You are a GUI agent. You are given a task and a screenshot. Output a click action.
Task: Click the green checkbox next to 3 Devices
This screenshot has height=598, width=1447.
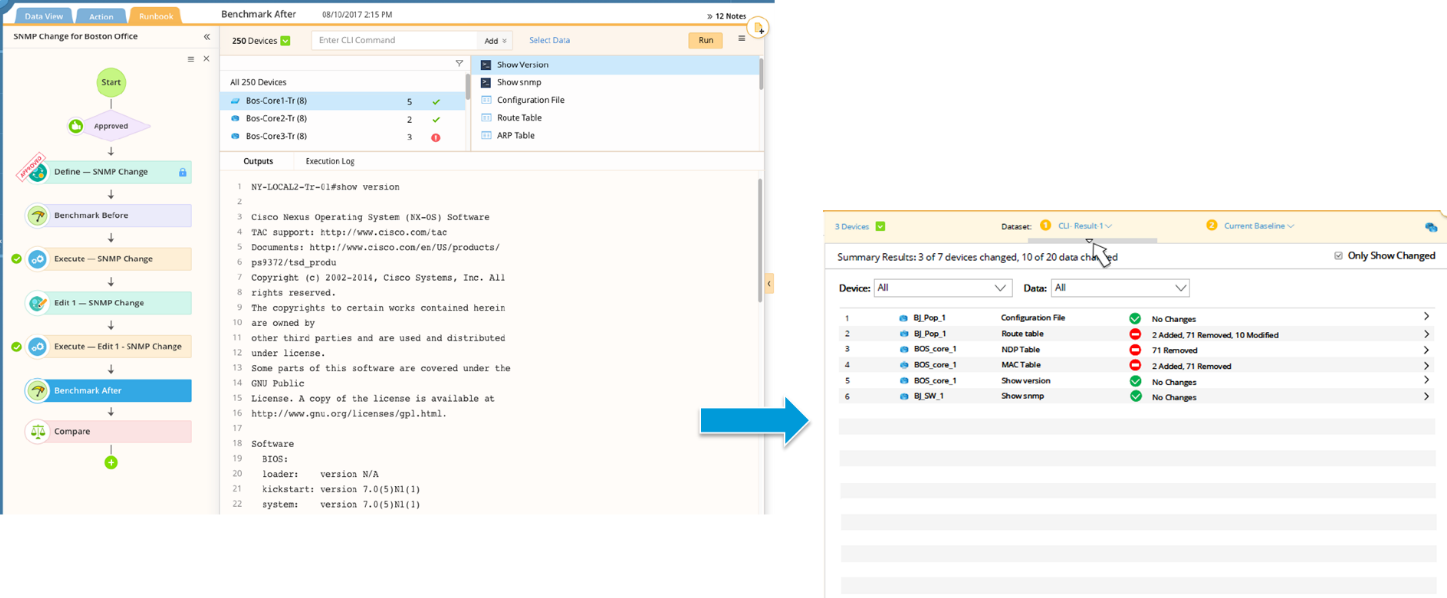tap(879, 226)
